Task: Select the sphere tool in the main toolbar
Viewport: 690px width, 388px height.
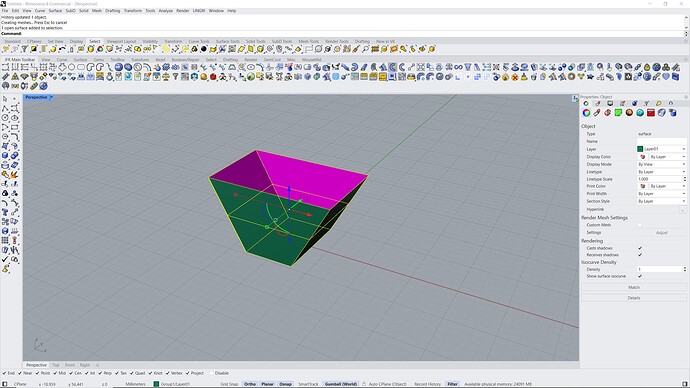Action: (x=118, y=67)
